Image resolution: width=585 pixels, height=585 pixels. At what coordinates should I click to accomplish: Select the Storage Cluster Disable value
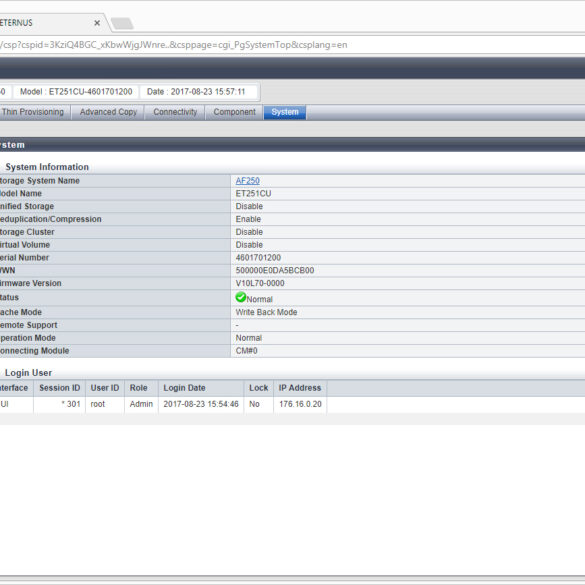click(x=249, y=232)
